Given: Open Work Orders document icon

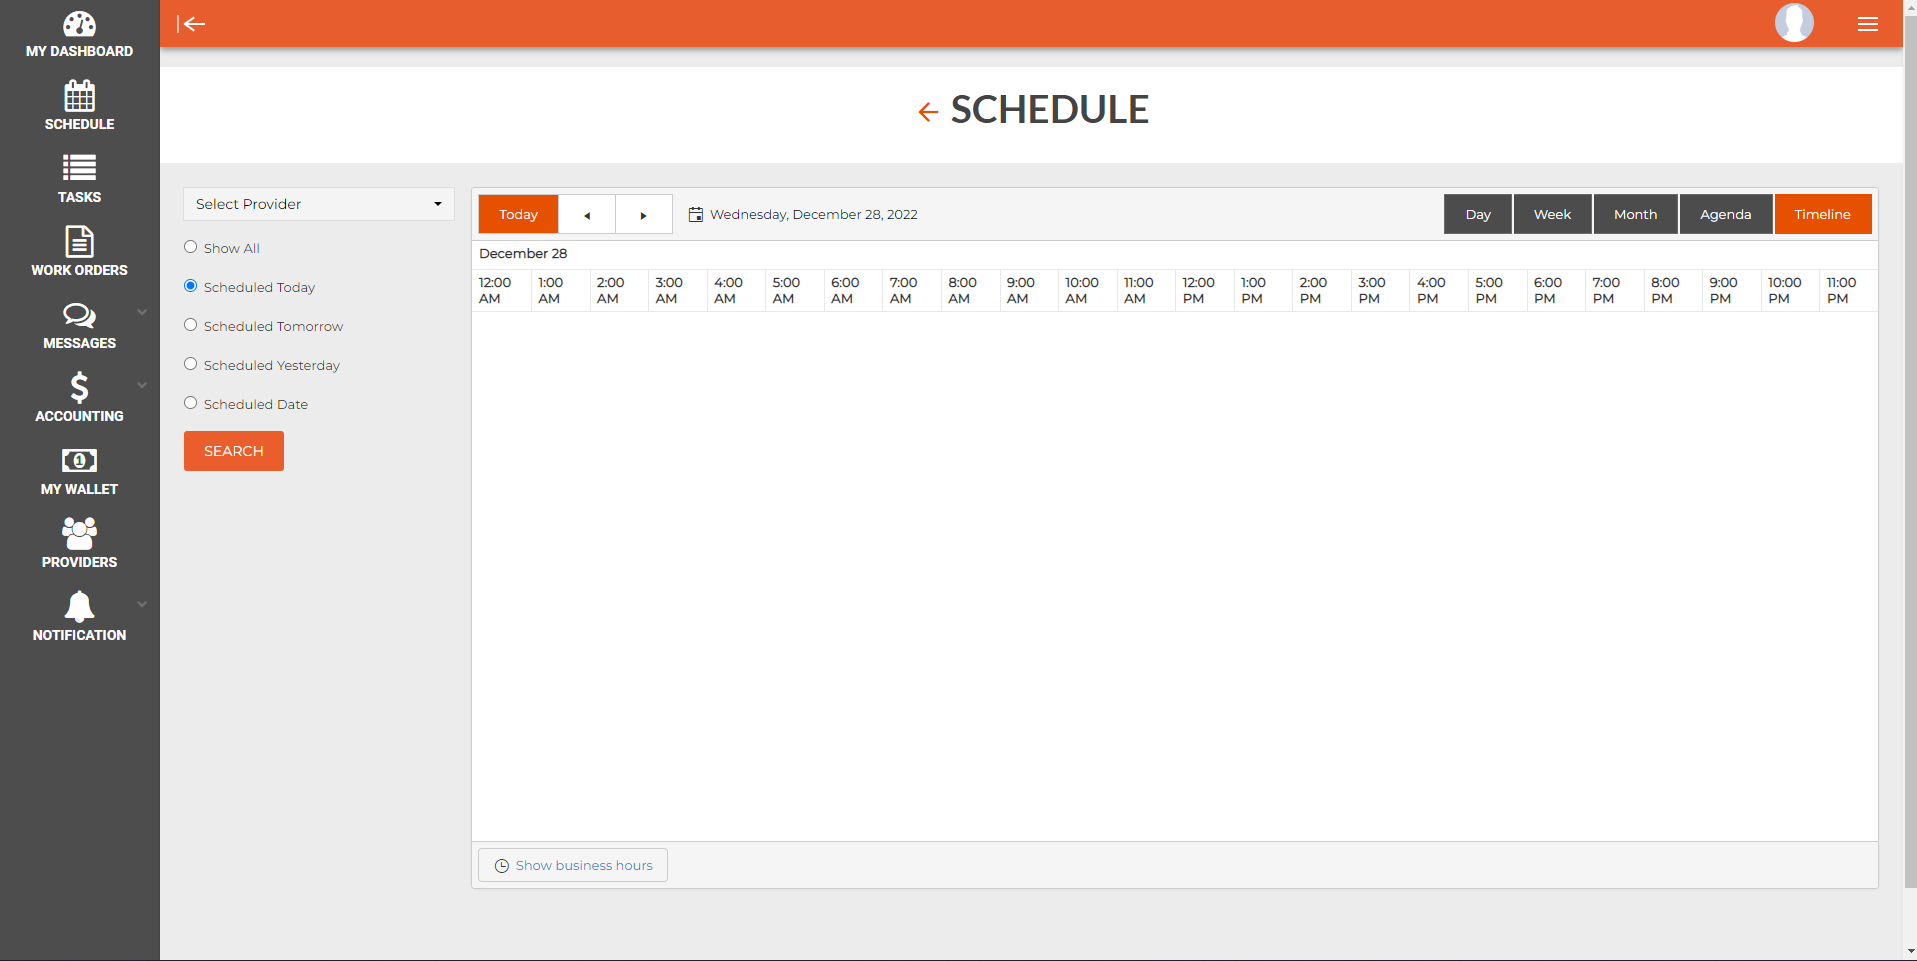Looking at the screenshot, I should [x=79, y=242].
